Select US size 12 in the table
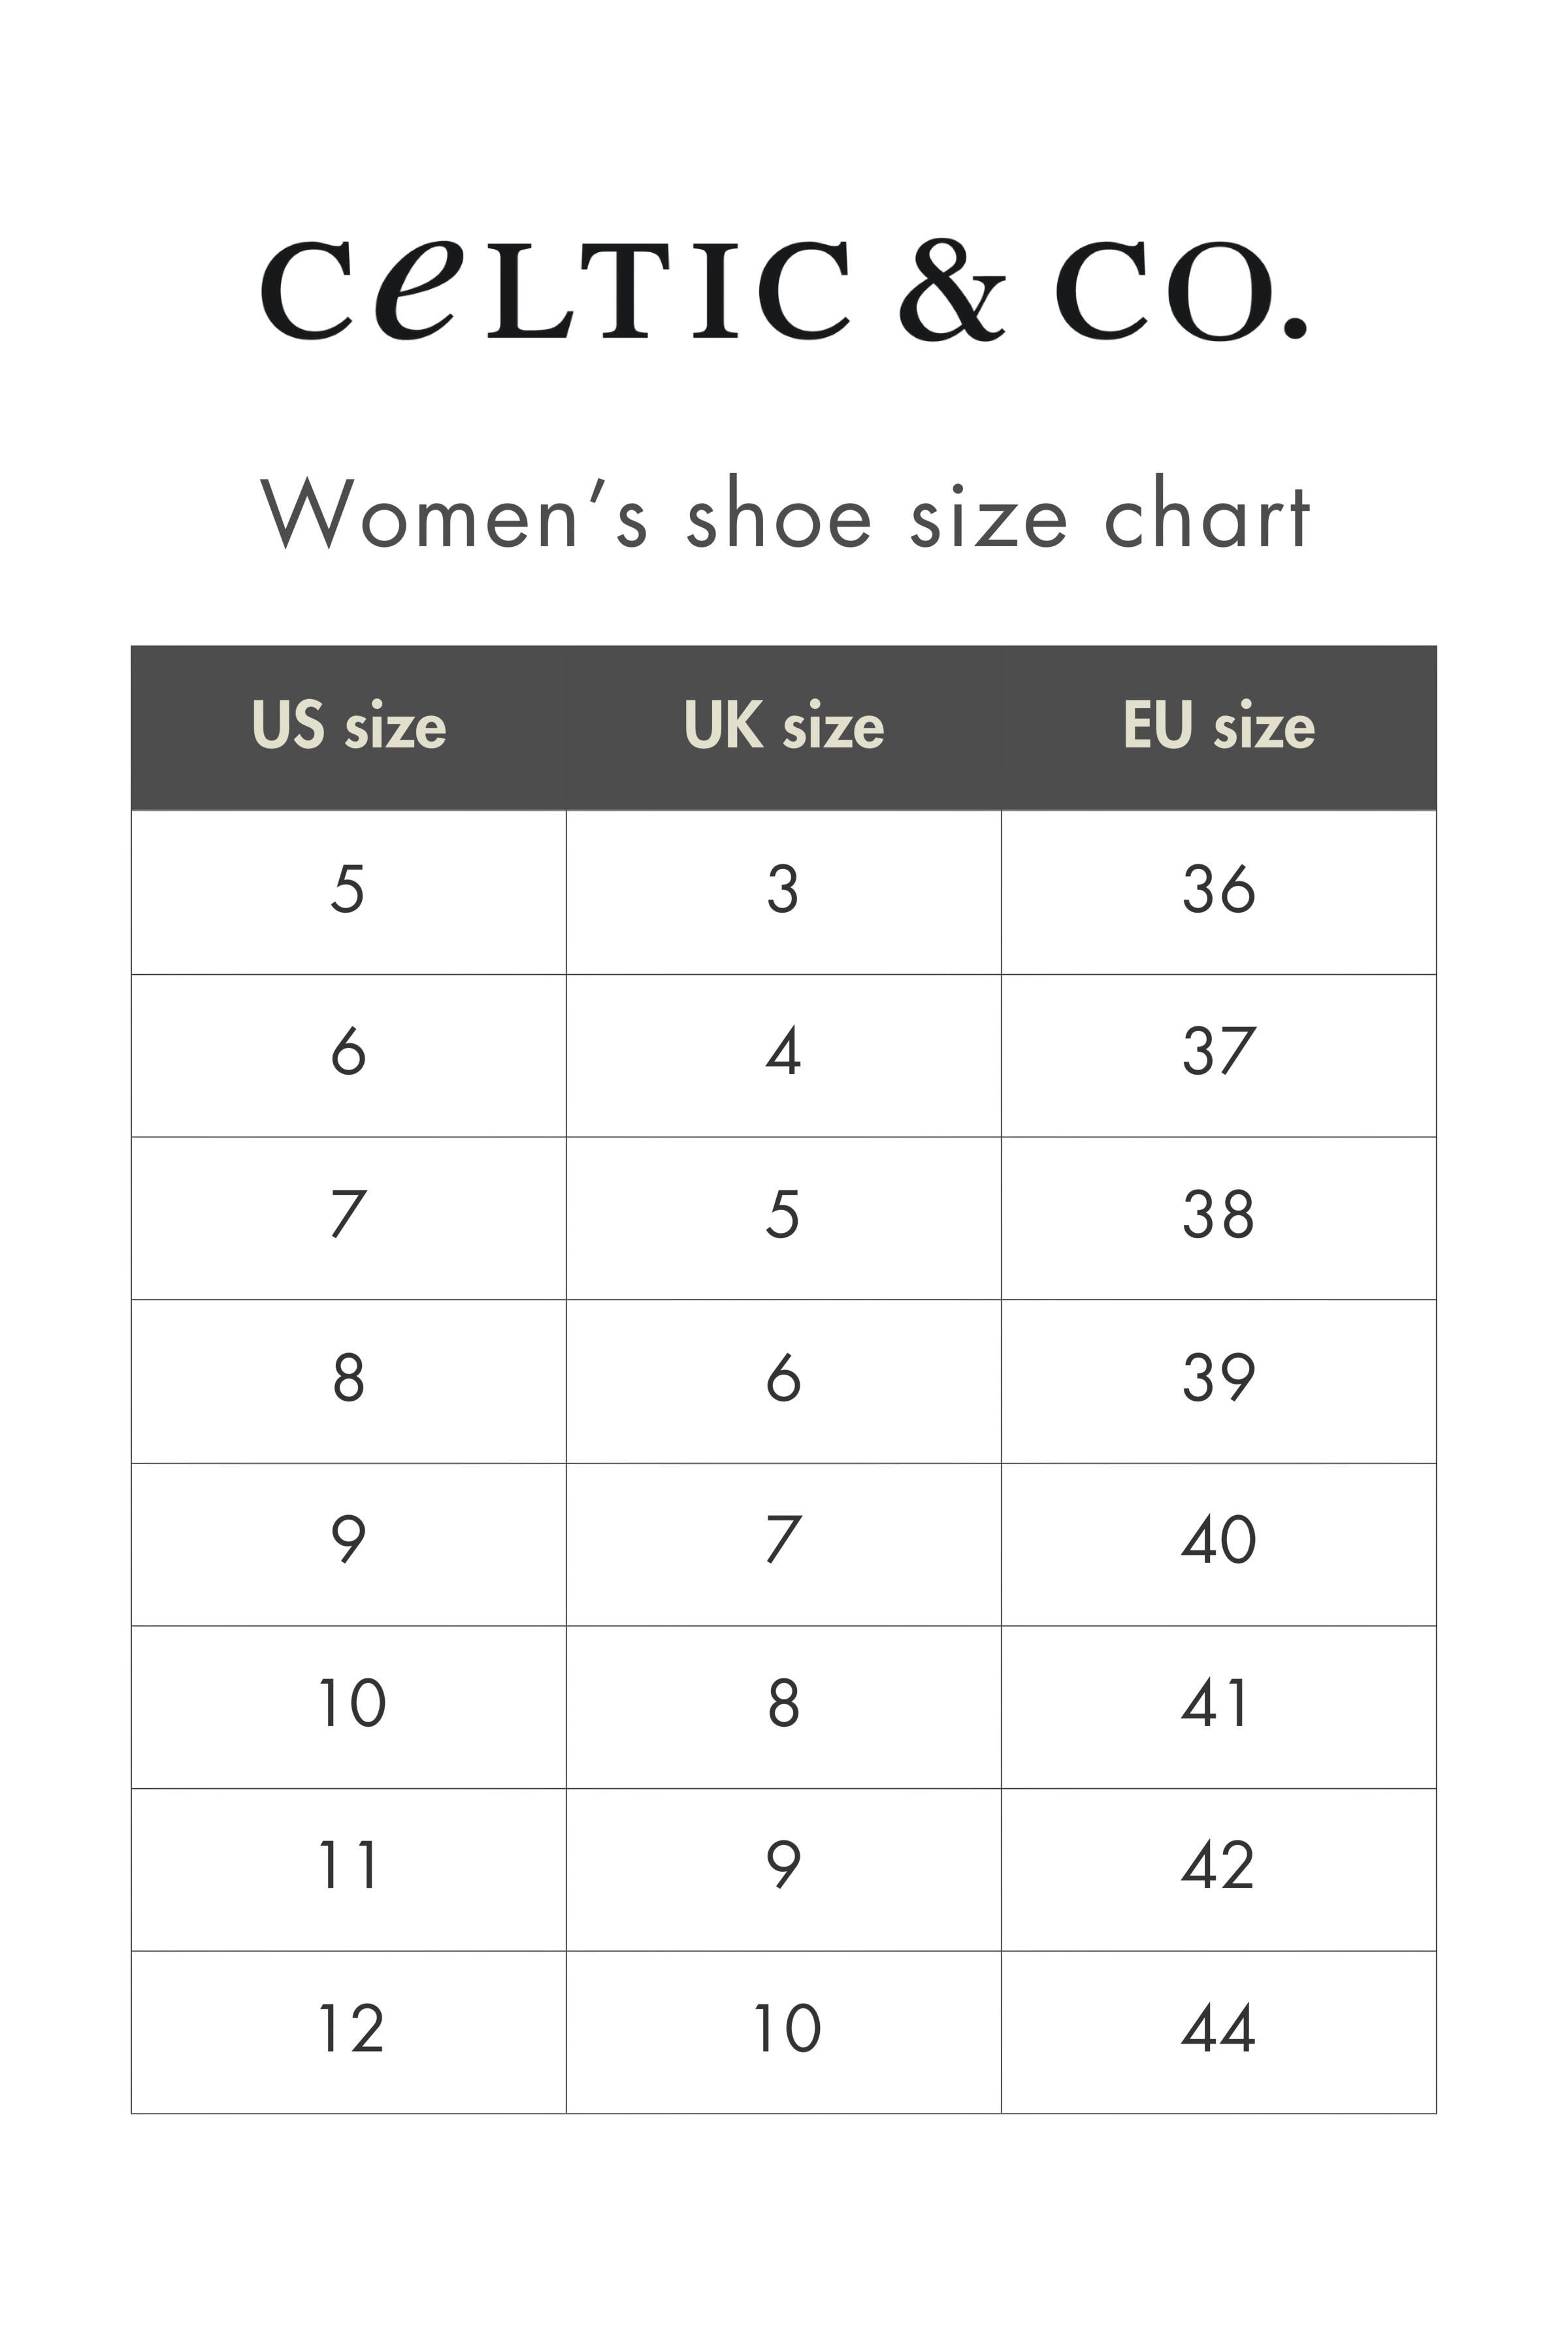Viewport: 1568px width, 2352px height. point(348,2029)
